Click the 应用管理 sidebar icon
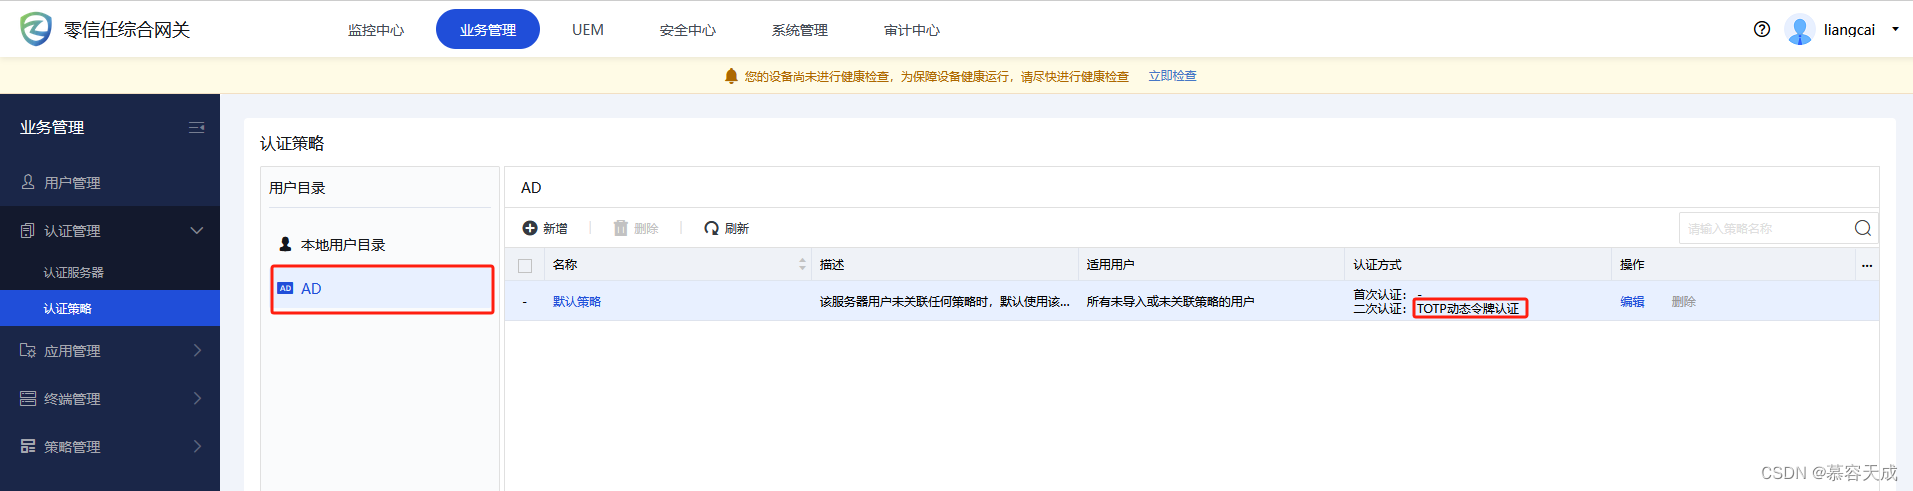This screenshot has height=491, width=1913. coord(28,350)
